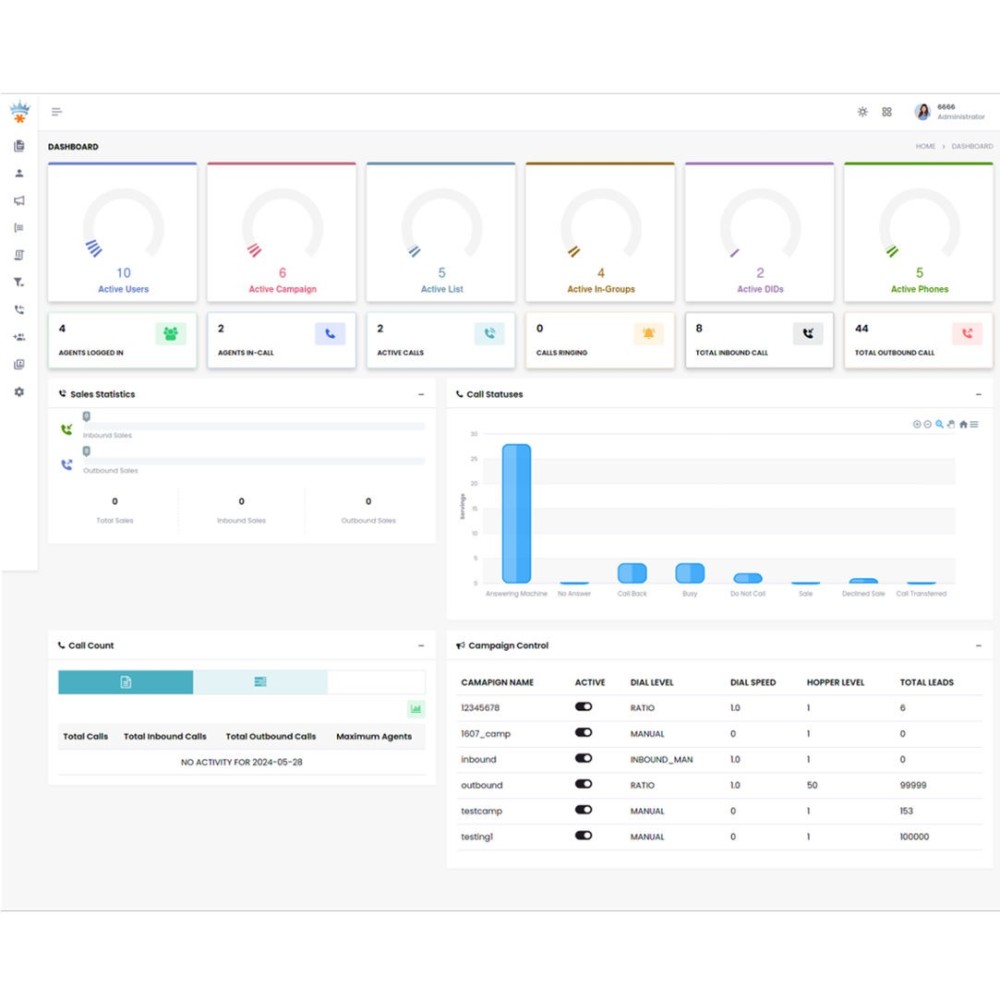The width and height of the screenshot is (1000, 1000).
Task: Click the green chart icon in Call Count
Action: [x=415, y=709]
